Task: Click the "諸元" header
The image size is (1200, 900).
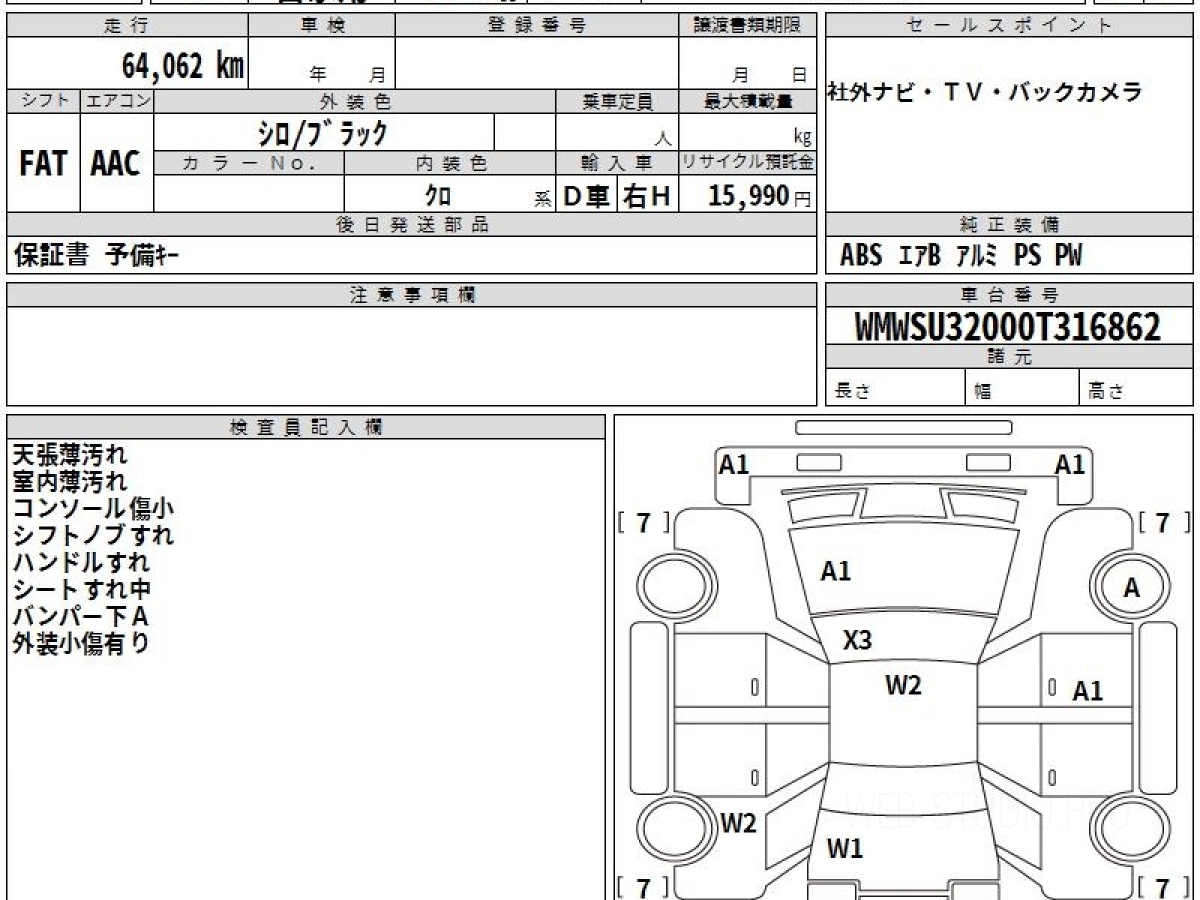Action: [x=1009, y=357]
